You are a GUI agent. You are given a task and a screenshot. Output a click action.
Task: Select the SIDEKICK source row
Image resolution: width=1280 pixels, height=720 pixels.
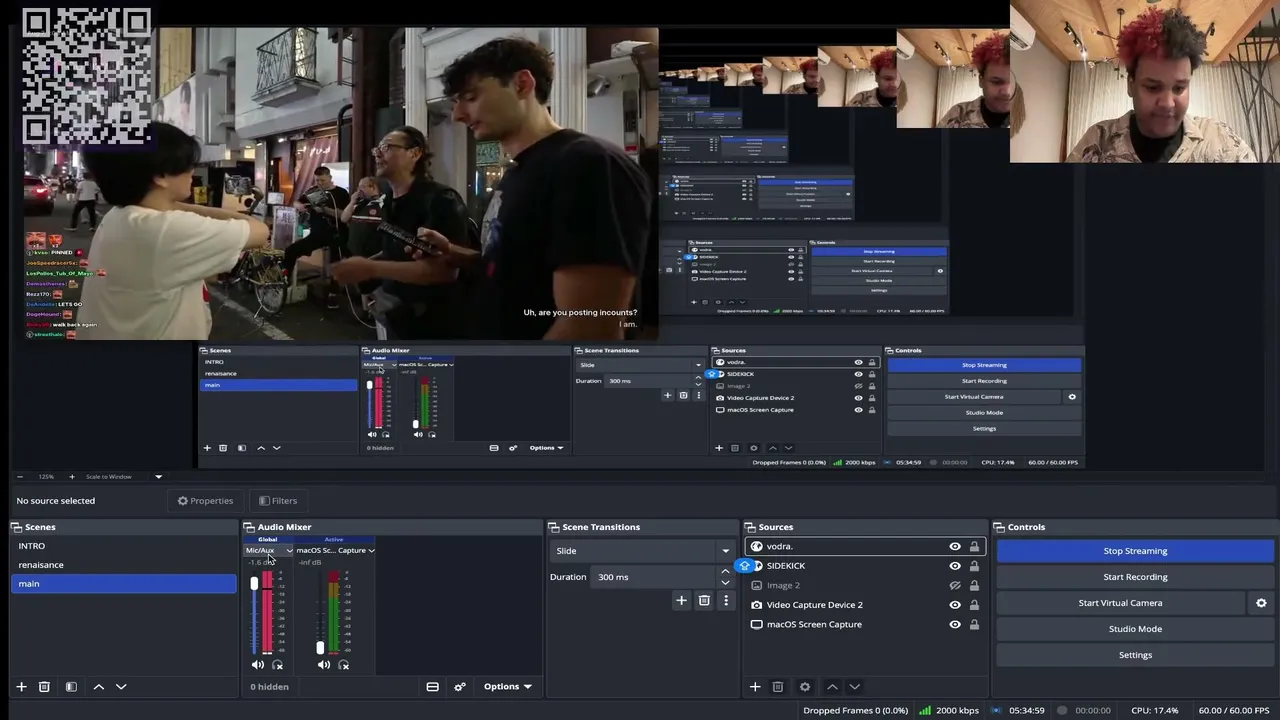(865, 566)
